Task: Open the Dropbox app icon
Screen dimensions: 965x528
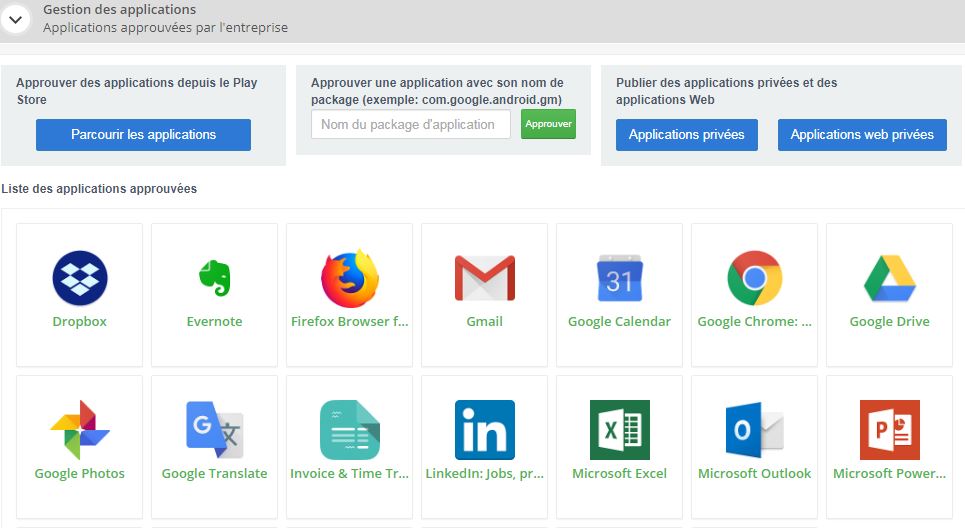Action: pos(80,278)
